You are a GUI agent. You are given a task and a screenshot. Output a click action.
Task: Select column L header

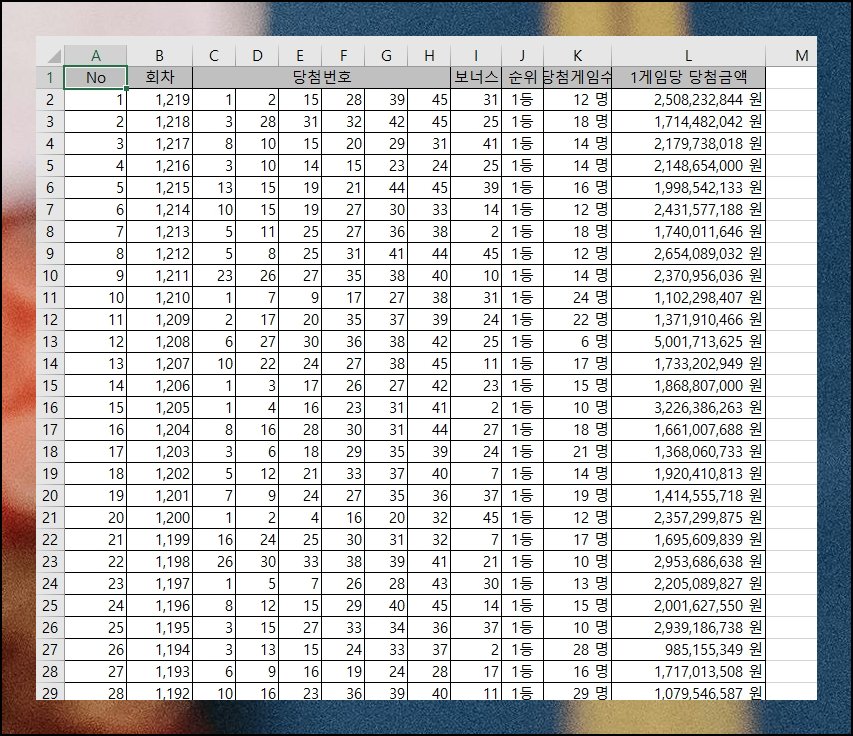tap(688, 55)
